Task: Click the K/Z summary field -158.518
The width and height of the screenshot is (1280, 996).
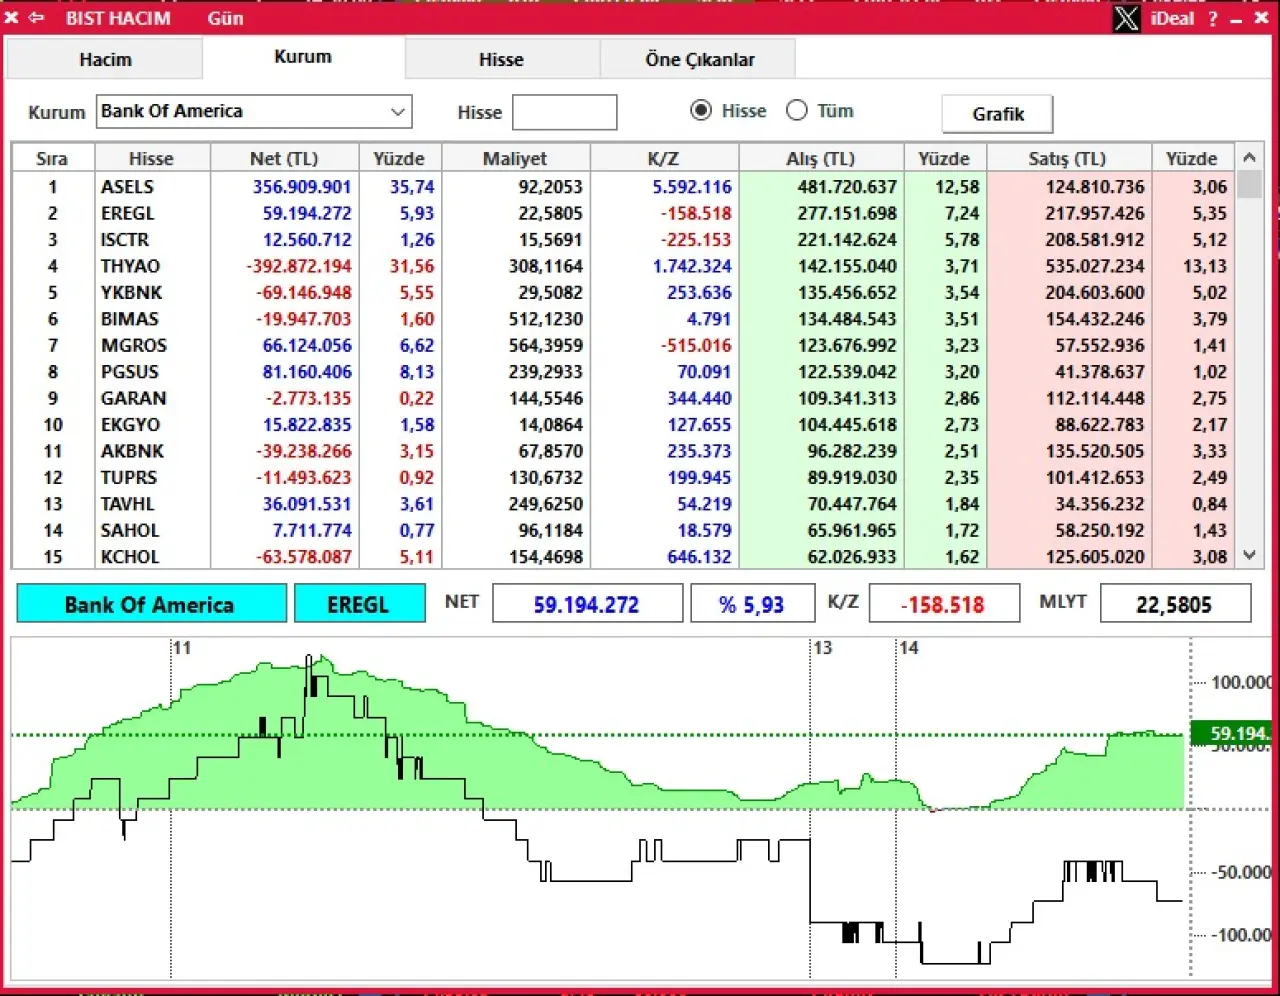Action: 943,604
